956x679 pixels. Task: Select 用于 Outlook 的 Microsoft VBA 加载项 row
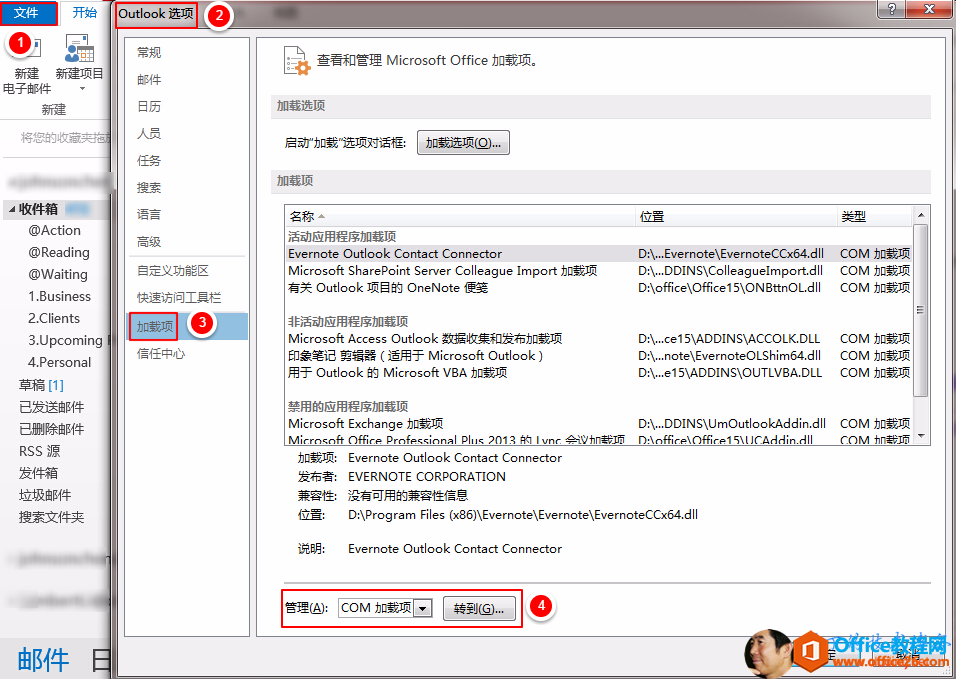tap(599, 372)
